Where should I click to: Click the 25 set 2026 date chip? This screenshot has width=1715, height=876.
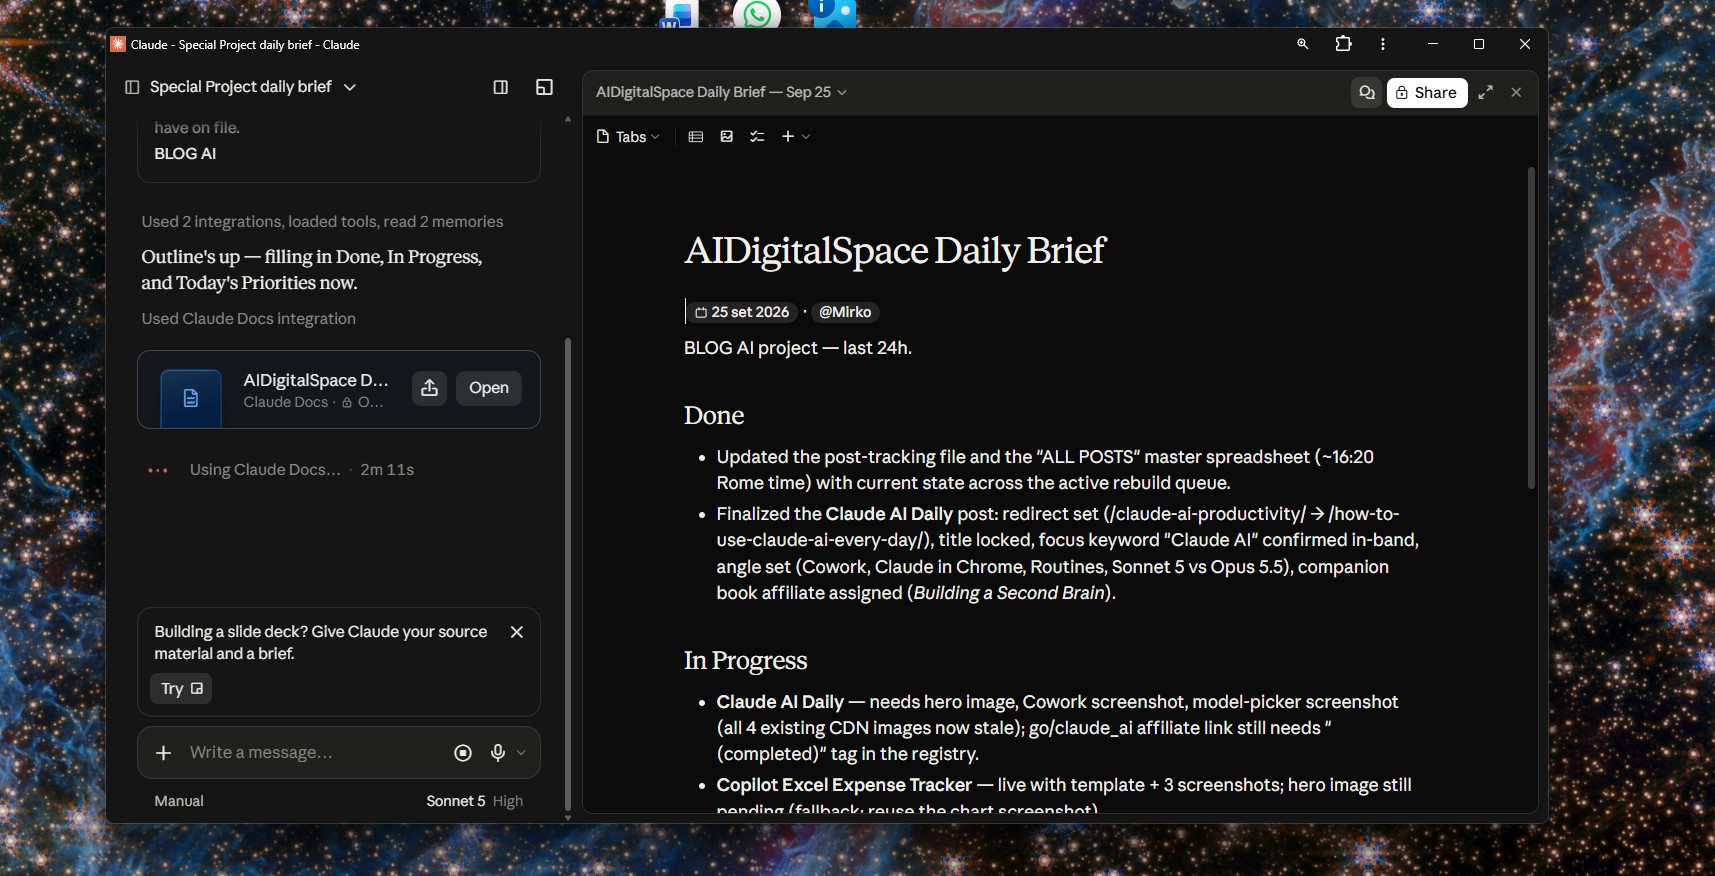[x=742, y=312]
